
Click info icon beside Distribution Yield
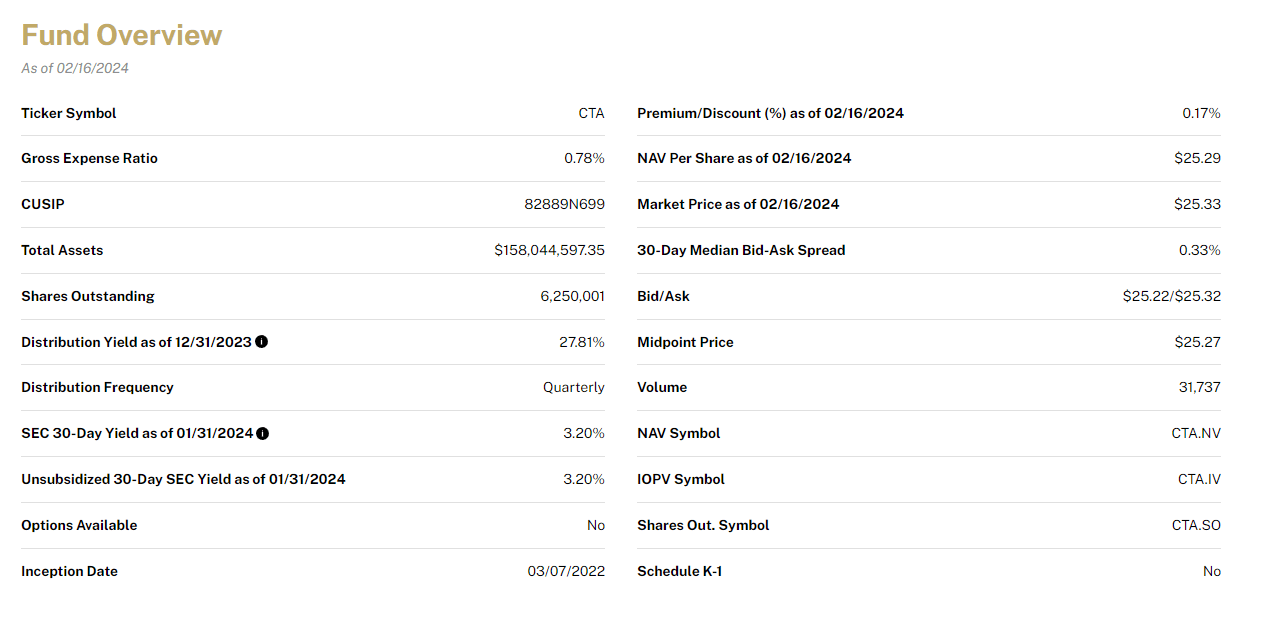[262, 342]
